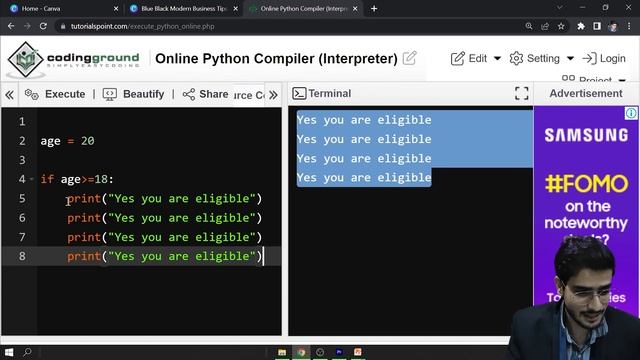The width and height of the screenshot is (640, 360).
Task: Click print statement on line 7
Action: (164, 237)
